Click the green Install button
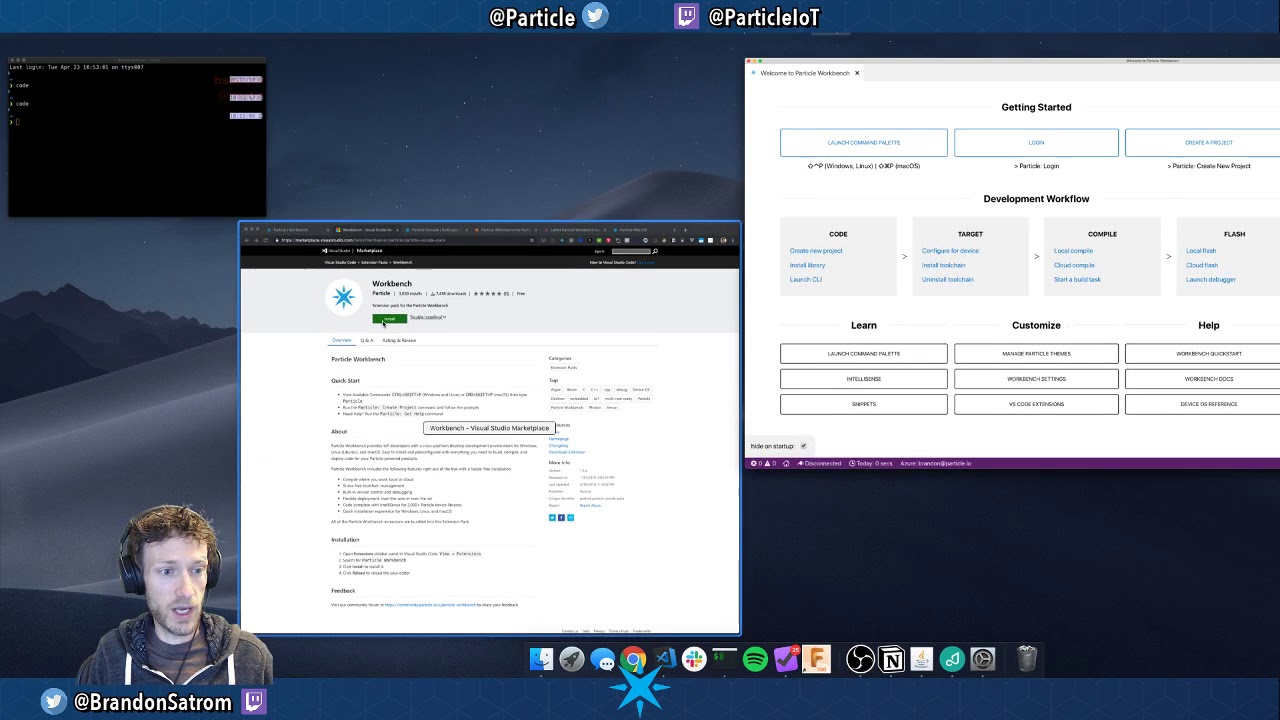This screenshot has height=720, width=1280. click(x=390, y=319)
